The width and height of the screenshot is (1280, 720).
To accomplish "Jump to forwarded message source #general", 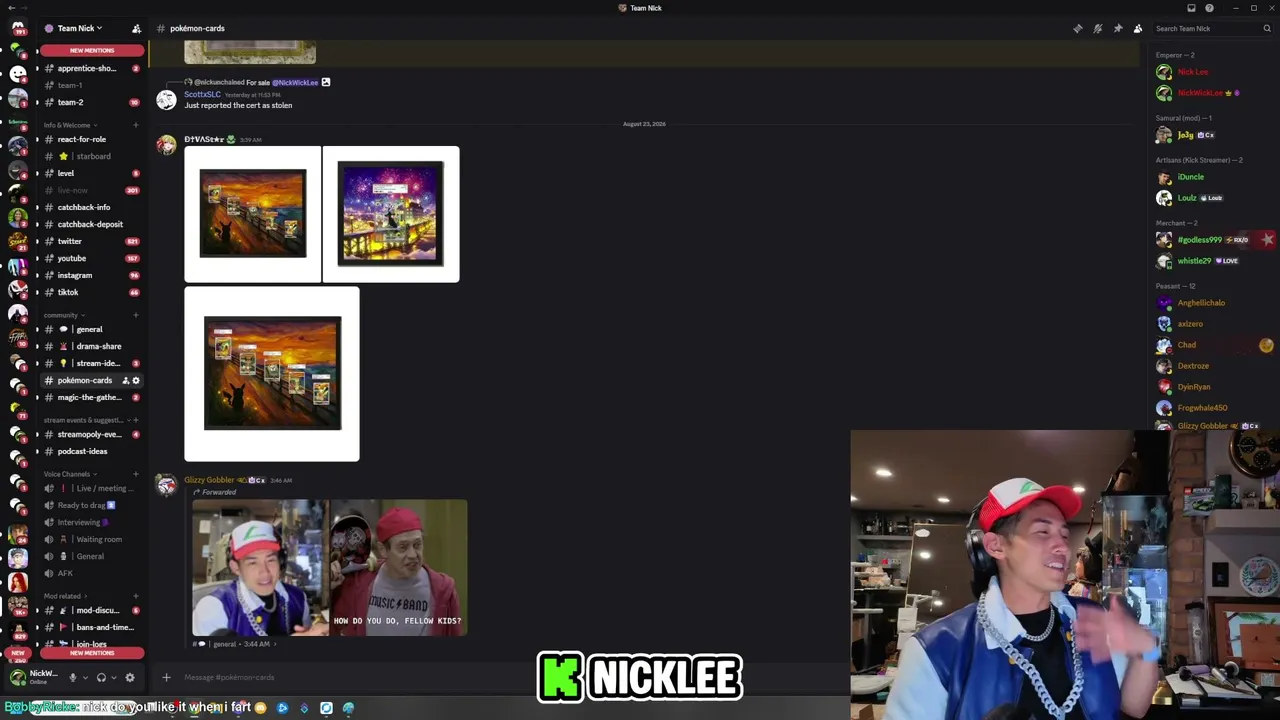I will 233,644.
